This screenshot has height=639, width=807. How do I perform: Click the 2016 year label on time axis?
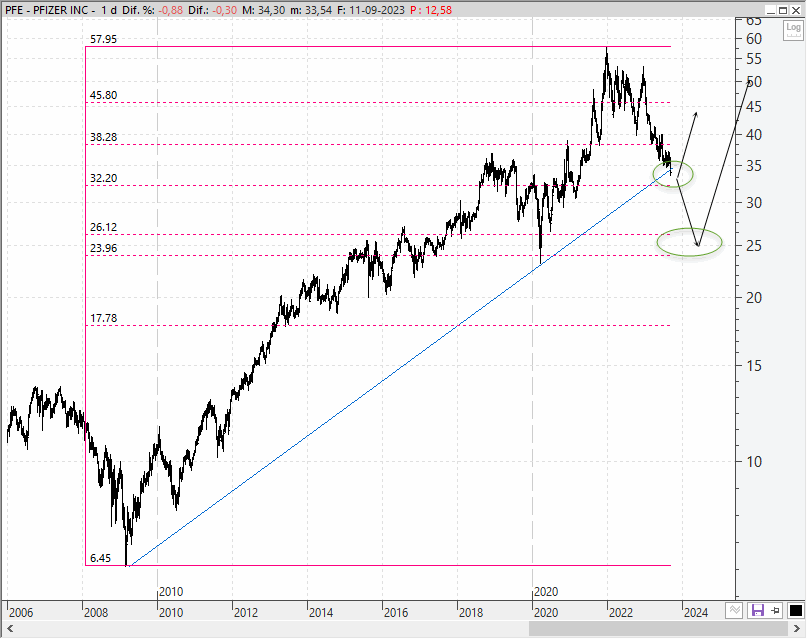(396, 613)
